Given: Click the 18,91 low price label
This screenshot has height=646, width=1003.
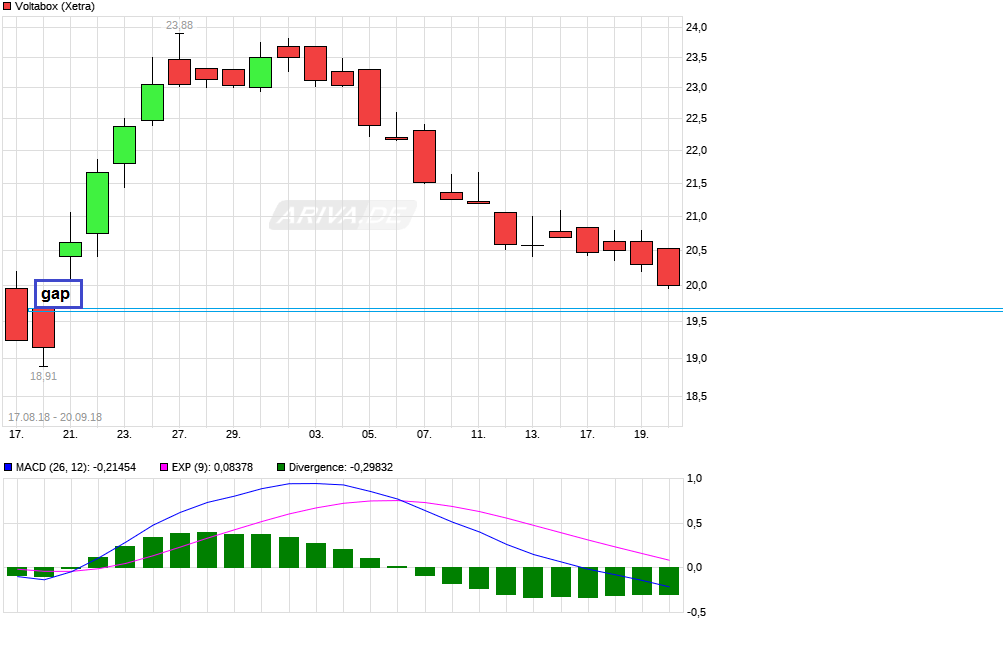Looking at the screenshot, I should pyautogui.click(x=43, y=376).
